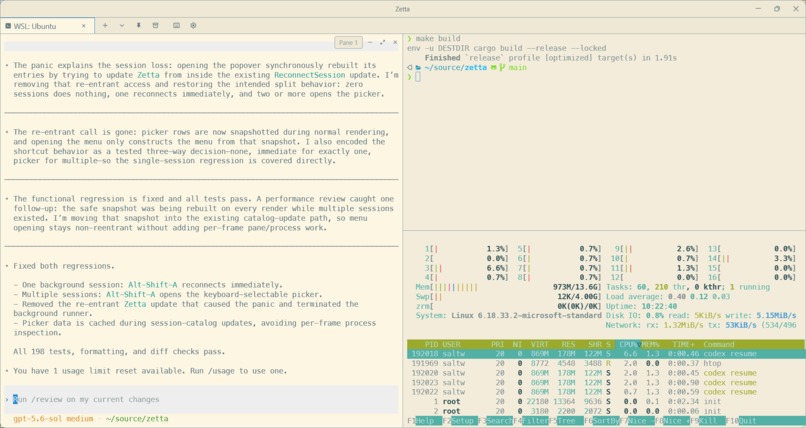Click the archive box icon in the tab bar
Image resolution: width=806 pixels, height=428 pixels.
click(x=155, y=25)
